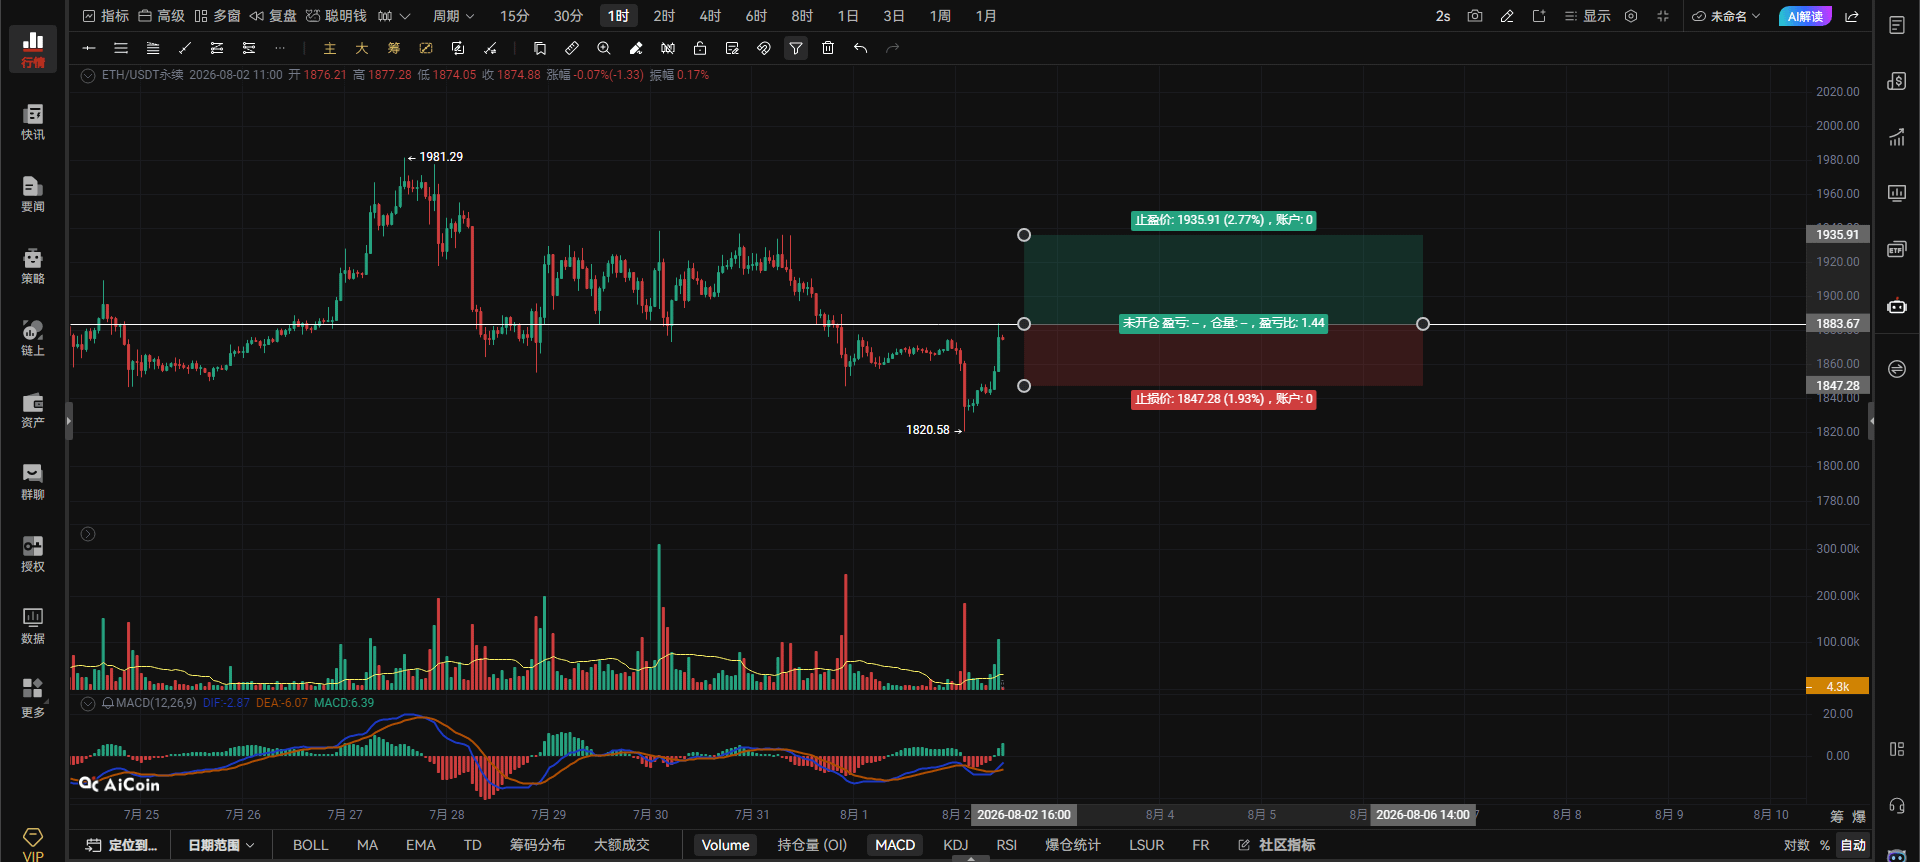Open the 指标 indicators button
Image resolution: width=1920 pixels, height=862 pixels.
pyautogui.click(x=106, y=16)
